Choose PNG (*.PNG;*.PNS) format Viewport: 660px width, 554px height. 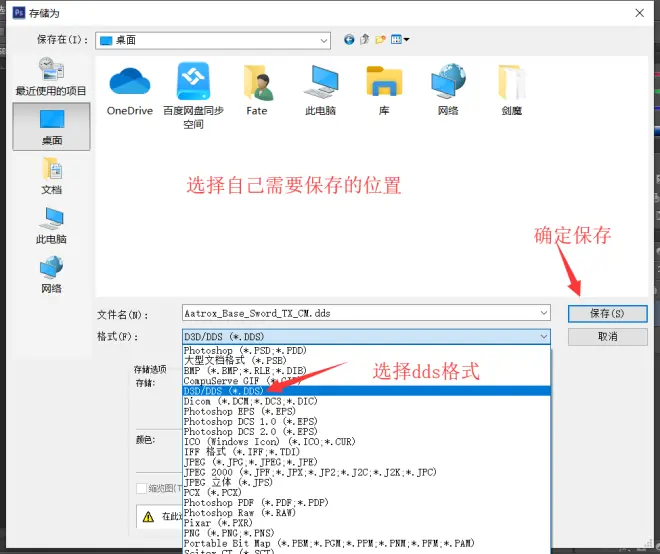pyautogui.click(x=366, y=533)
